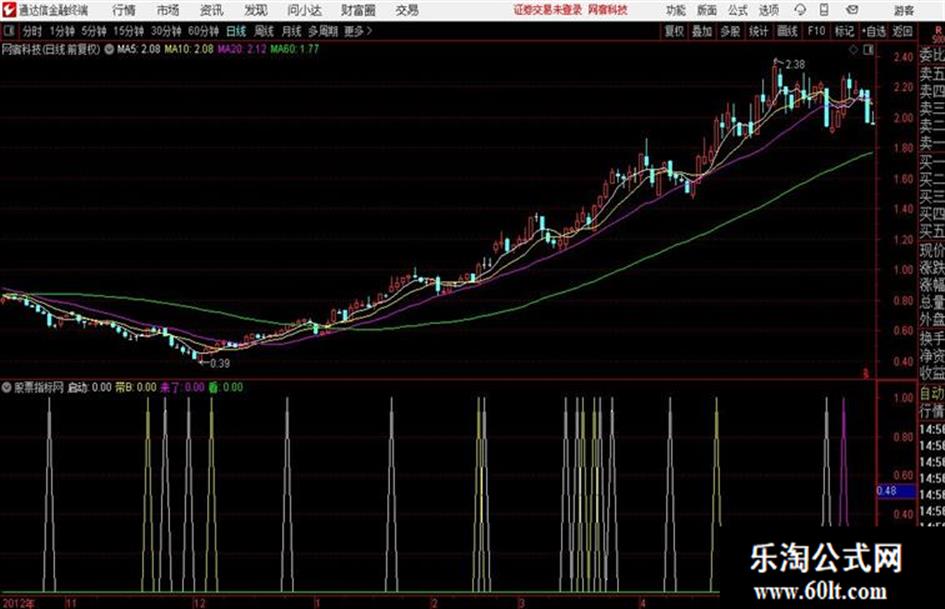945x609 pixels.
Task: Click the mobile phone icon
Action: [x=824, y=10]
